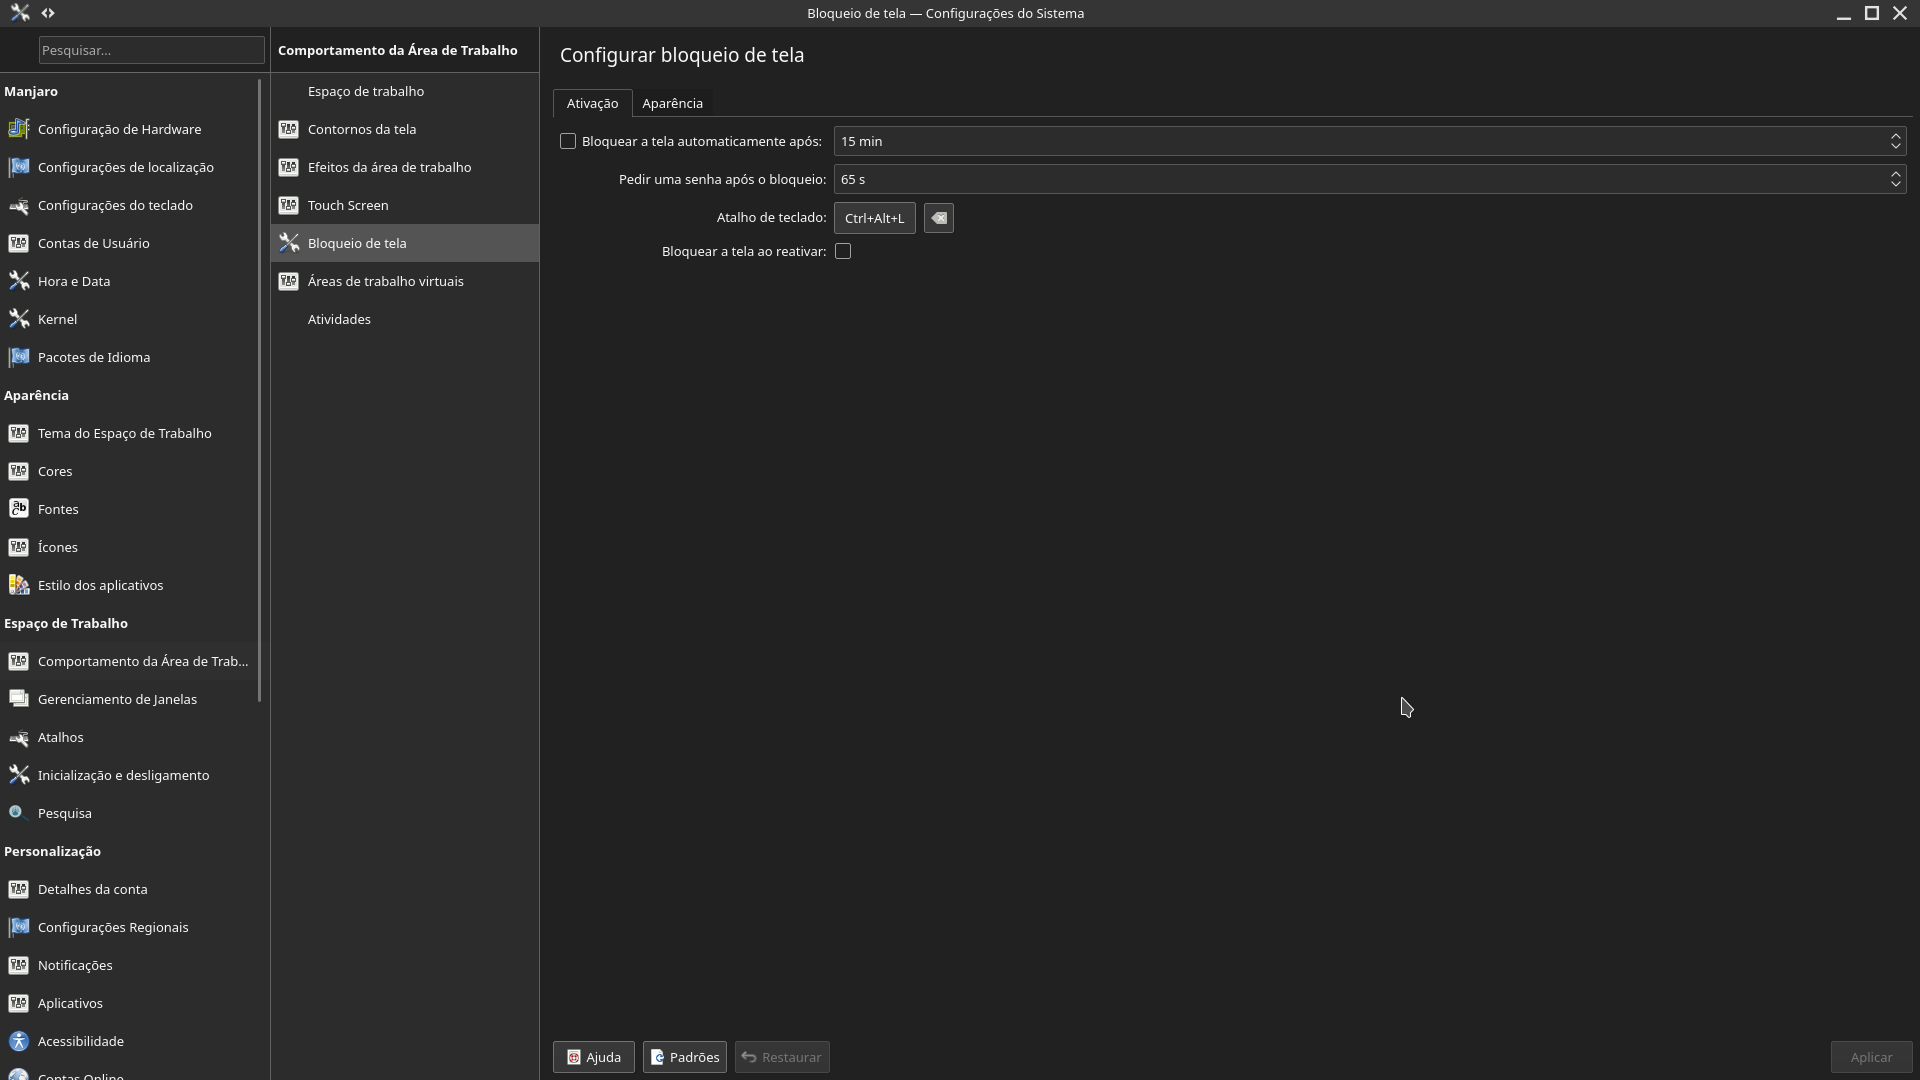Toggle lock screen on resume checkbox
This screenshot has height=1080, width=1920.
coord(843,251)
